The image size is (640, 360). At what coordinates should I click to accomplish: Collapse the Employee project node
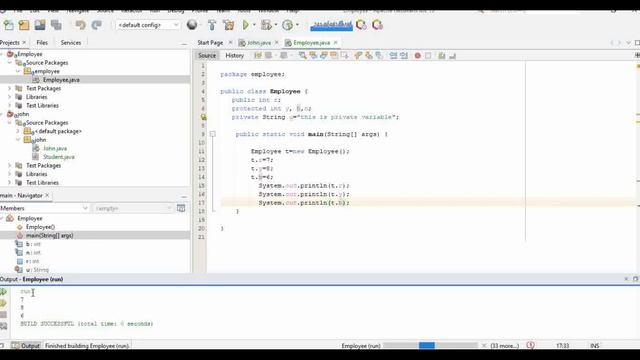point(2,54)
